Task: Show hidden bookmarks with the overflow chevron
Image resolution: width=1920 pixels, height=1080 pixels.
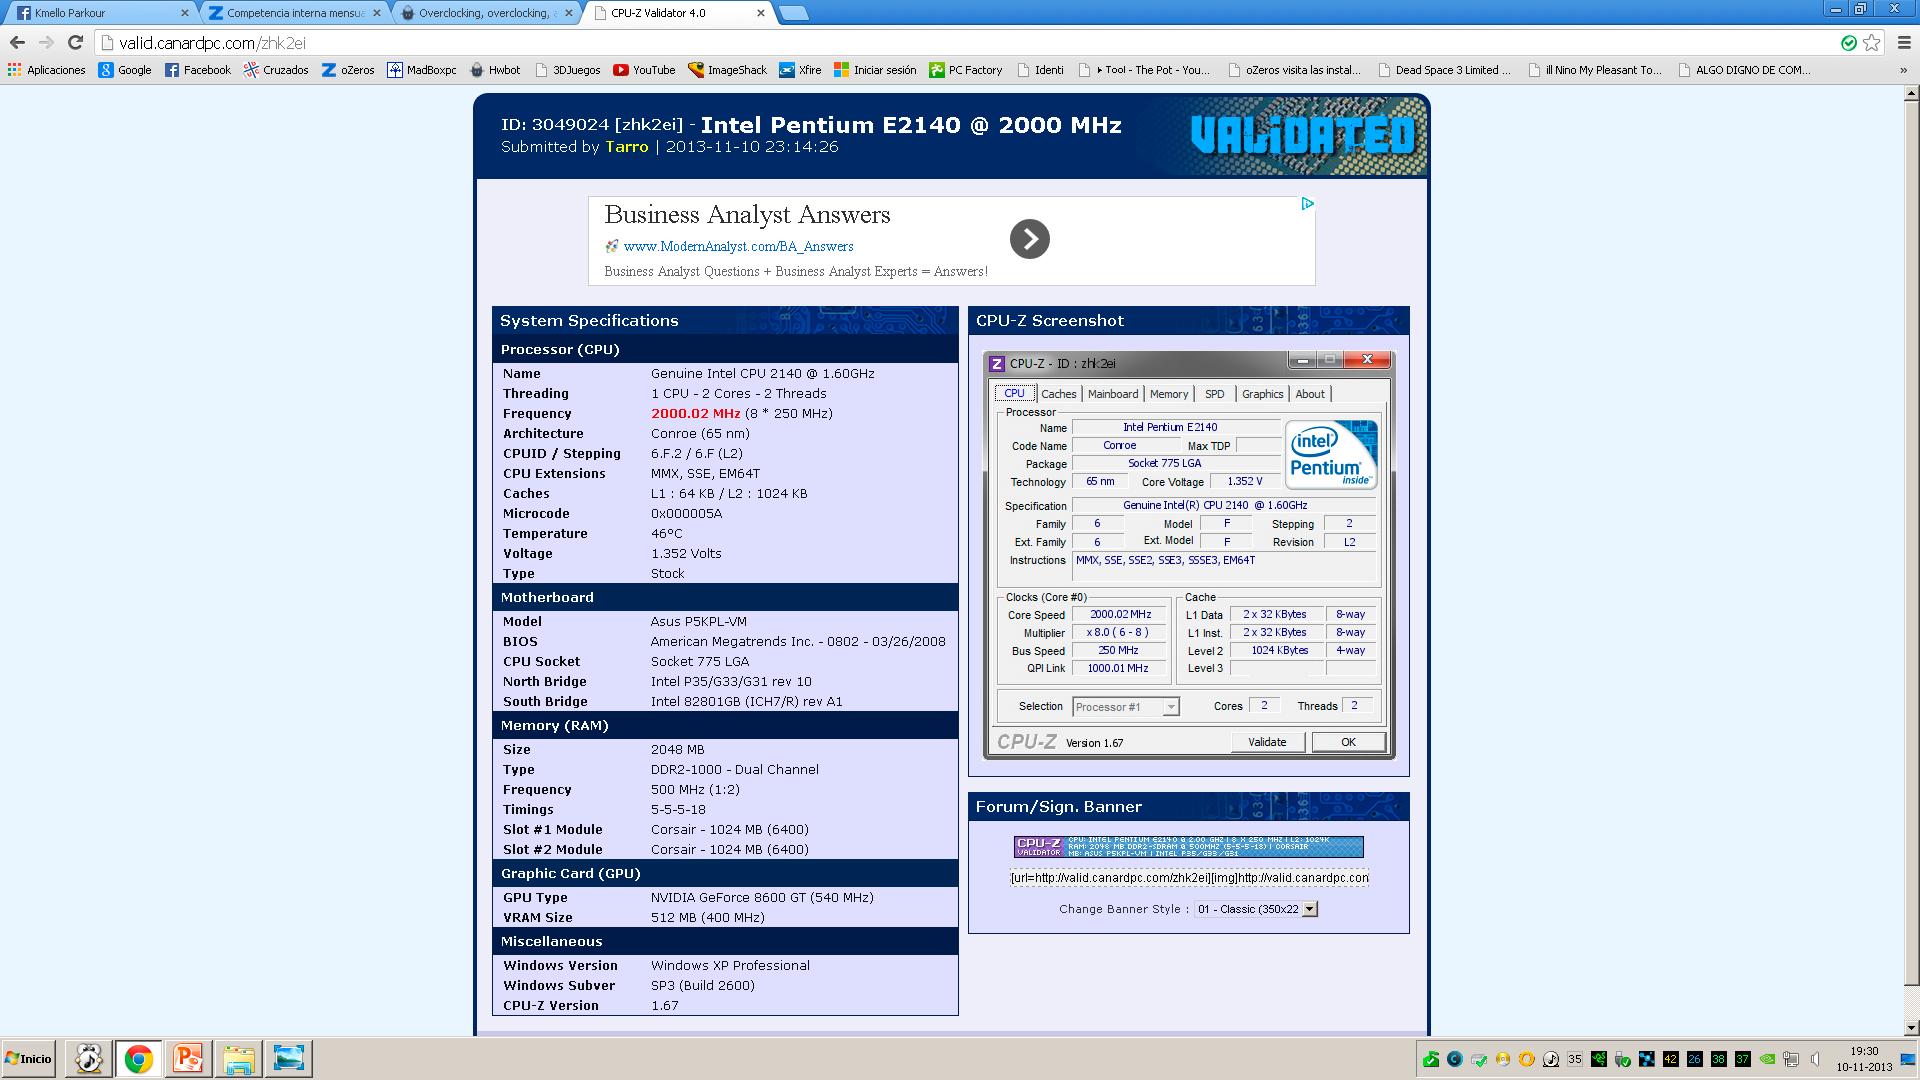Action: click(x=1903, y=70)
